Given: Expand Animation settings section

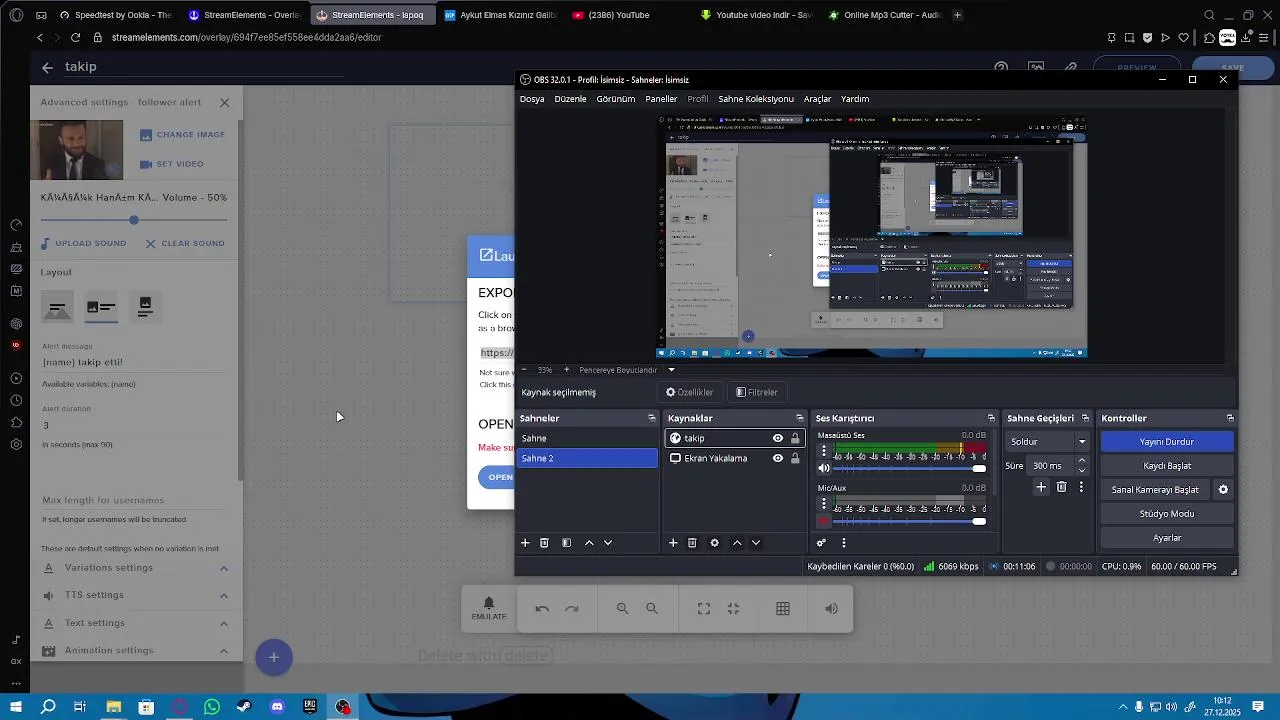Looking at the screenshot, I should click(x=136, y=650).
